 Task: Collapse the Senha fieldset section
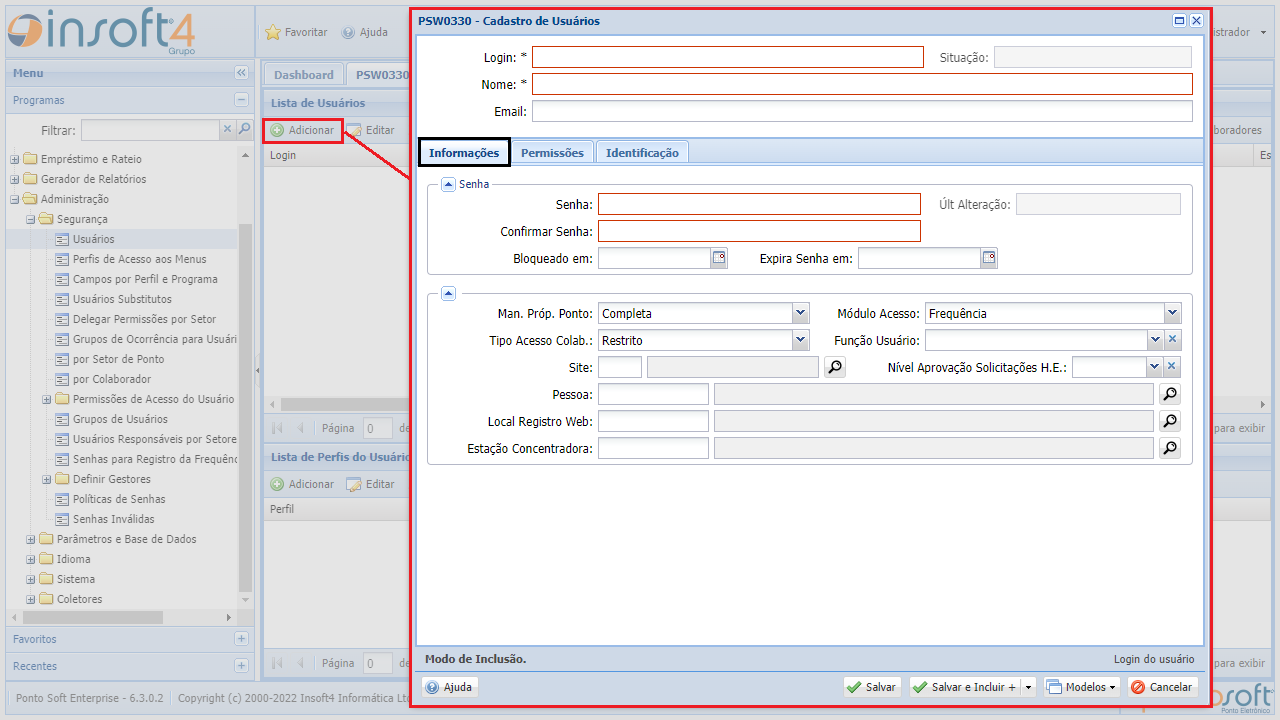coord(448,184)
